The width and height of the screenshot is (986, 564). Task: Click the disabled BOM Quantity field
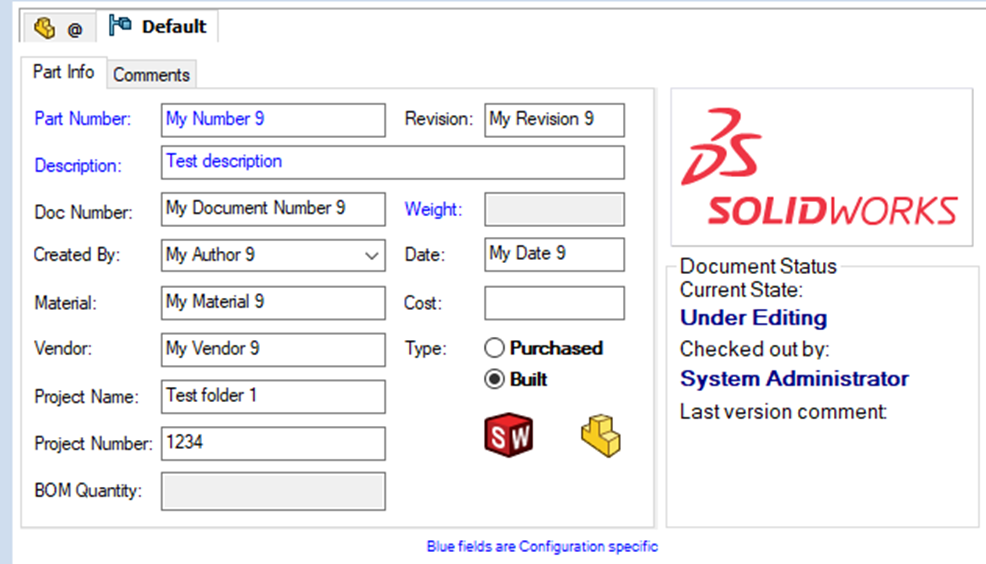click(x=273, y=491)
